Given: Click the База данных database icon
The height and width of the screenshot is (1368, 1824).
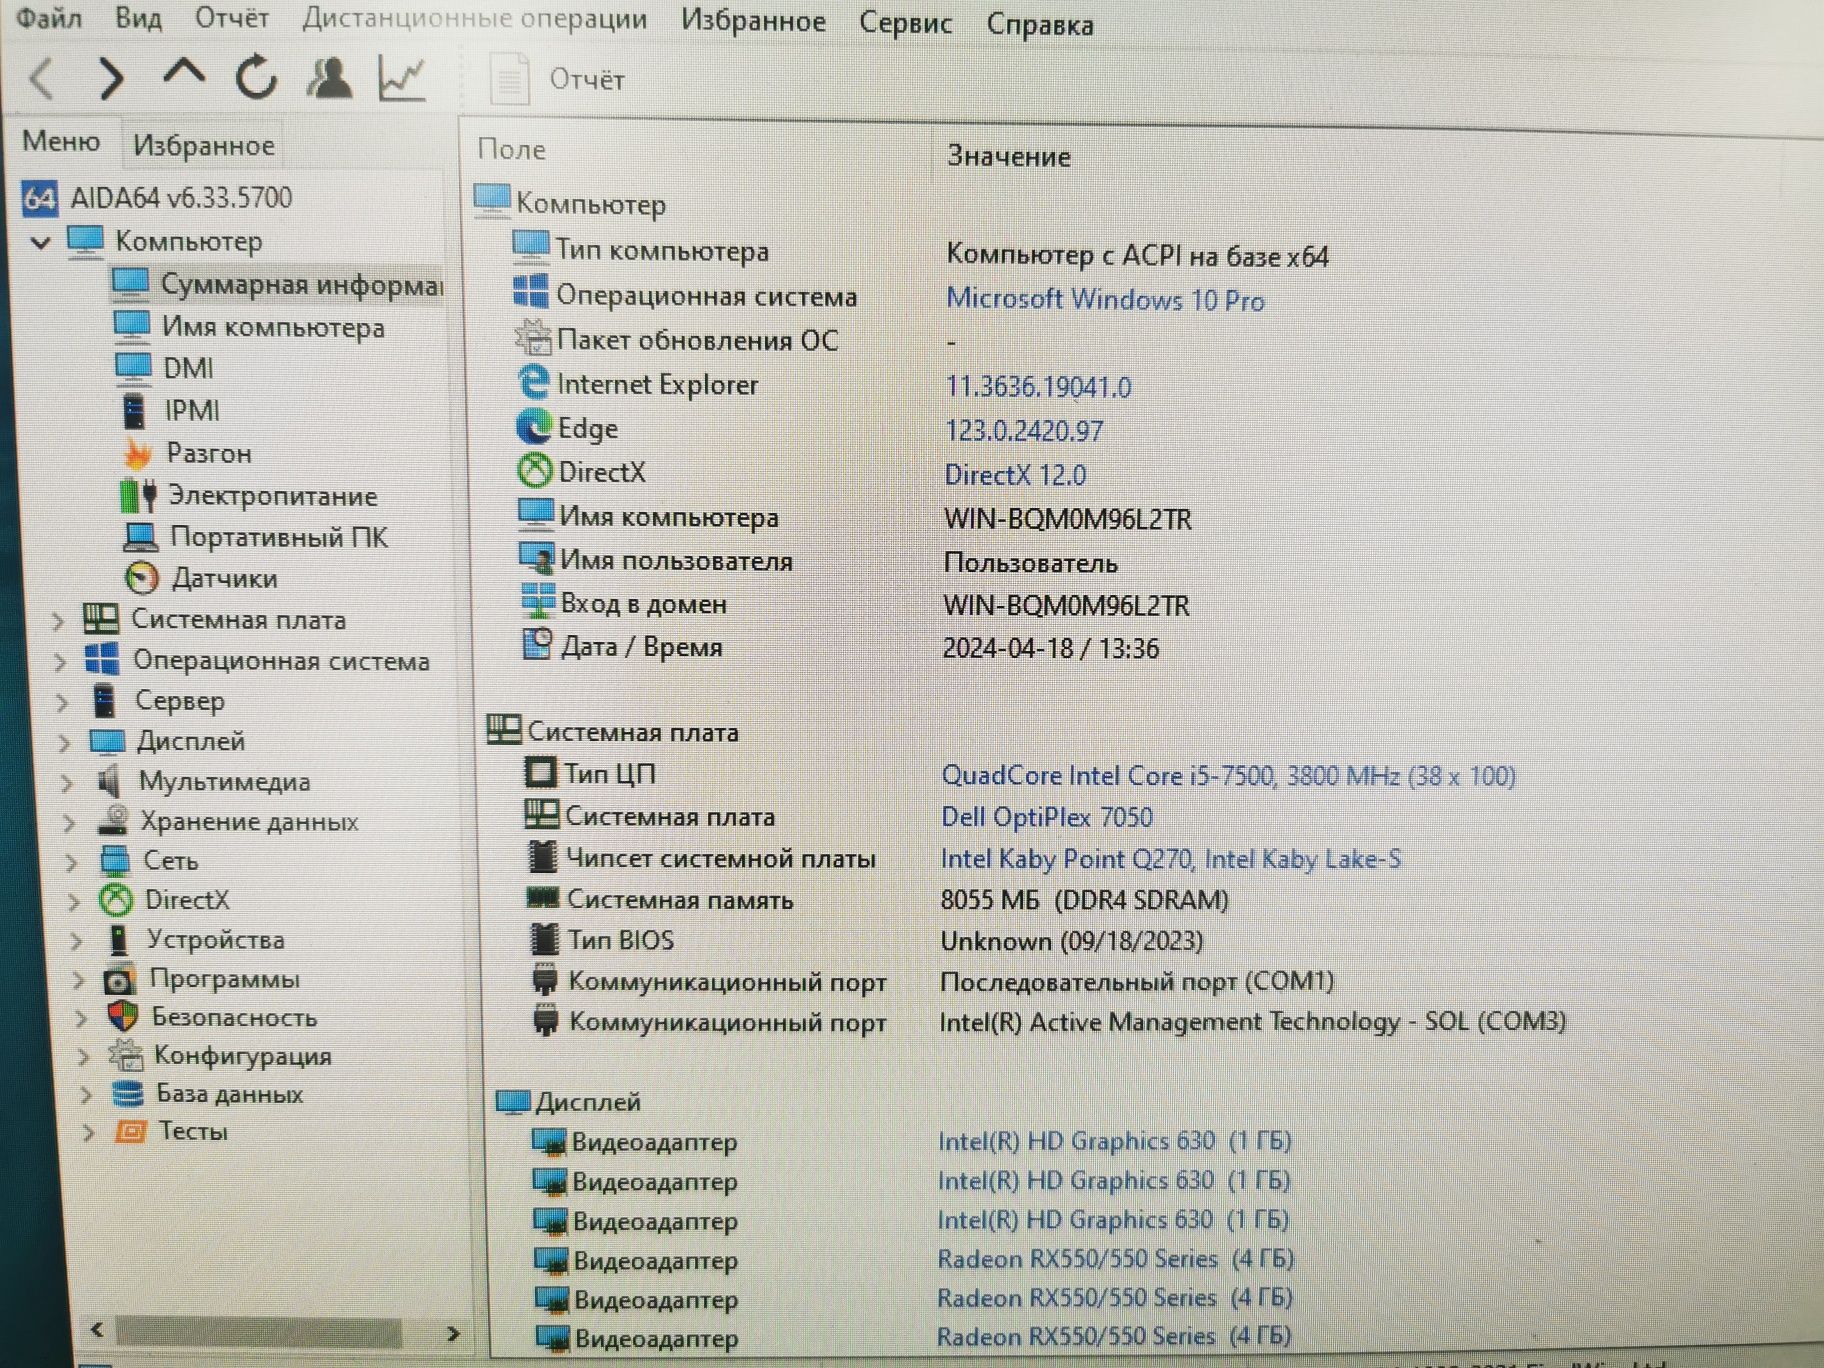Looking at the screenshot, I should click(128, 1093).
